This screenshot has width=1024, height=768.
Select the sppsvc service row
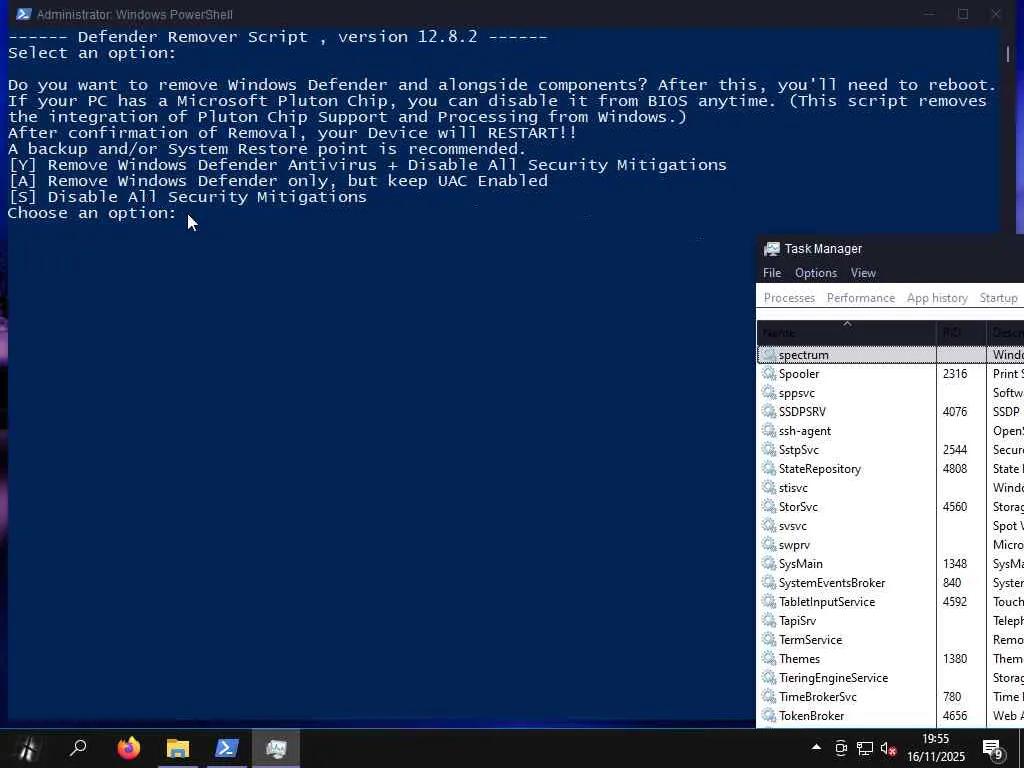[890, 392]
